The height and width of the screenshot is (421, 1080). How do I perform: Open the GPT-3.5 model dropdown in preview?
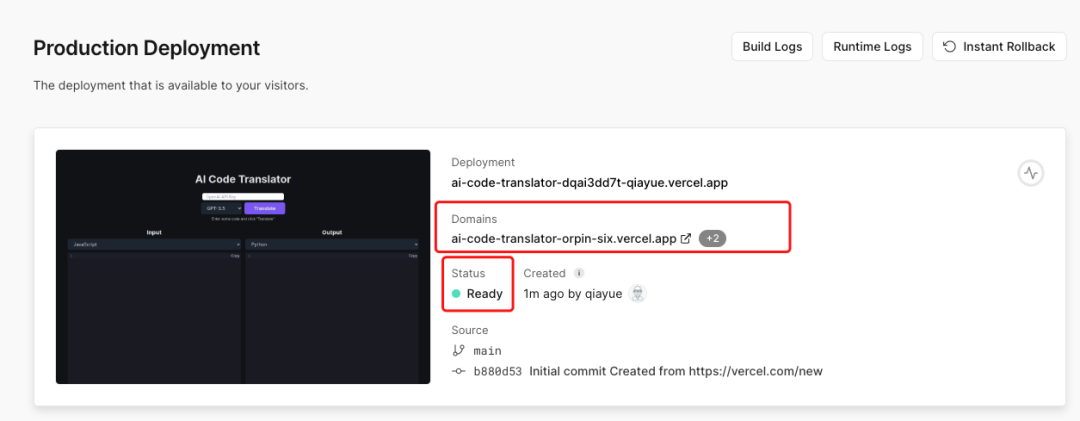222,208
